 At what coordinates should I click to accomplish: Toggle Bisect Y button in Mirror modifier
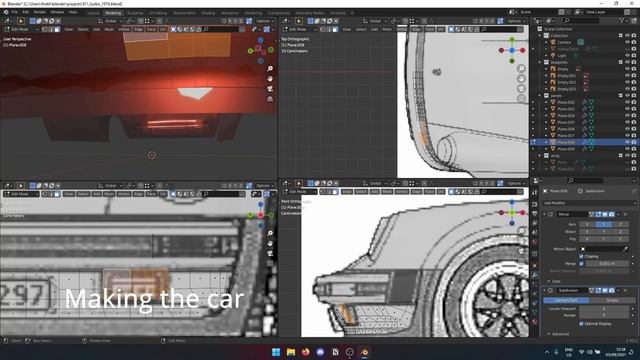pos(604,231)
